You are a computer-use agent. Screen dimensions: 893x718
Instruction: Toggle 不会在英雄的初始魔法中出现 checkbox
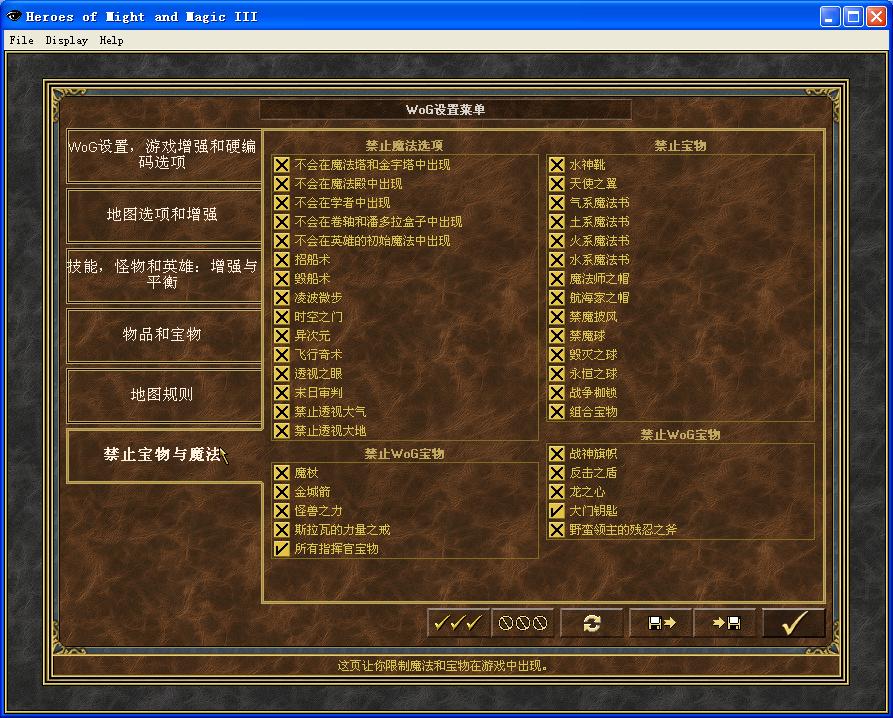281,240
